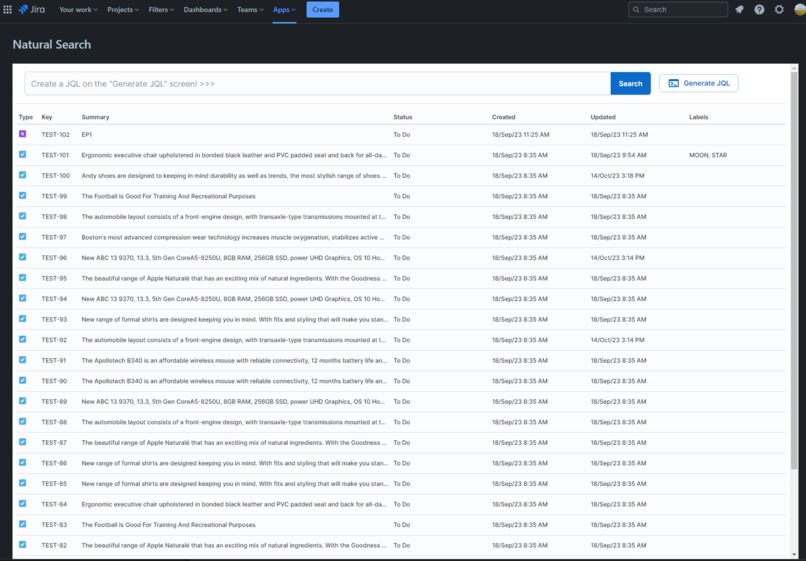Click the MOON, STAR labels cell
The width and height of the screenshot is (806, 561).
[708, 155]
